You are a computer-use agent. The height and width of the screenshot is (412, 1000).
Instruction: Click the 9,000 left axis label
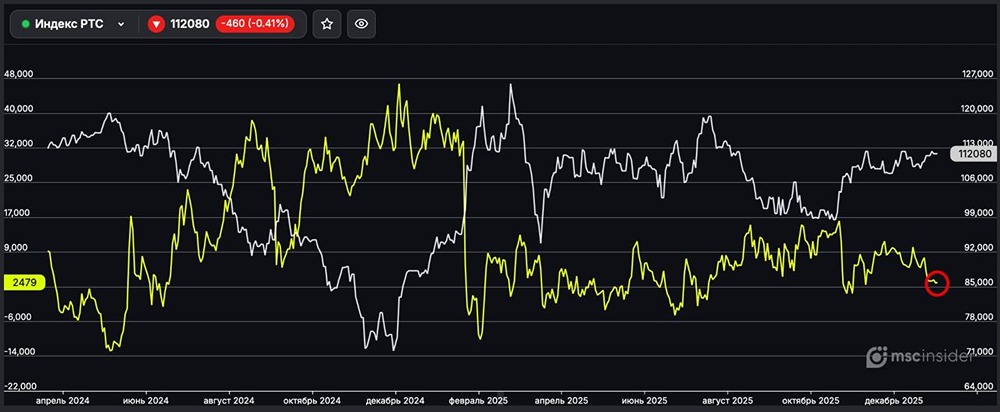[x=18, y=248]
